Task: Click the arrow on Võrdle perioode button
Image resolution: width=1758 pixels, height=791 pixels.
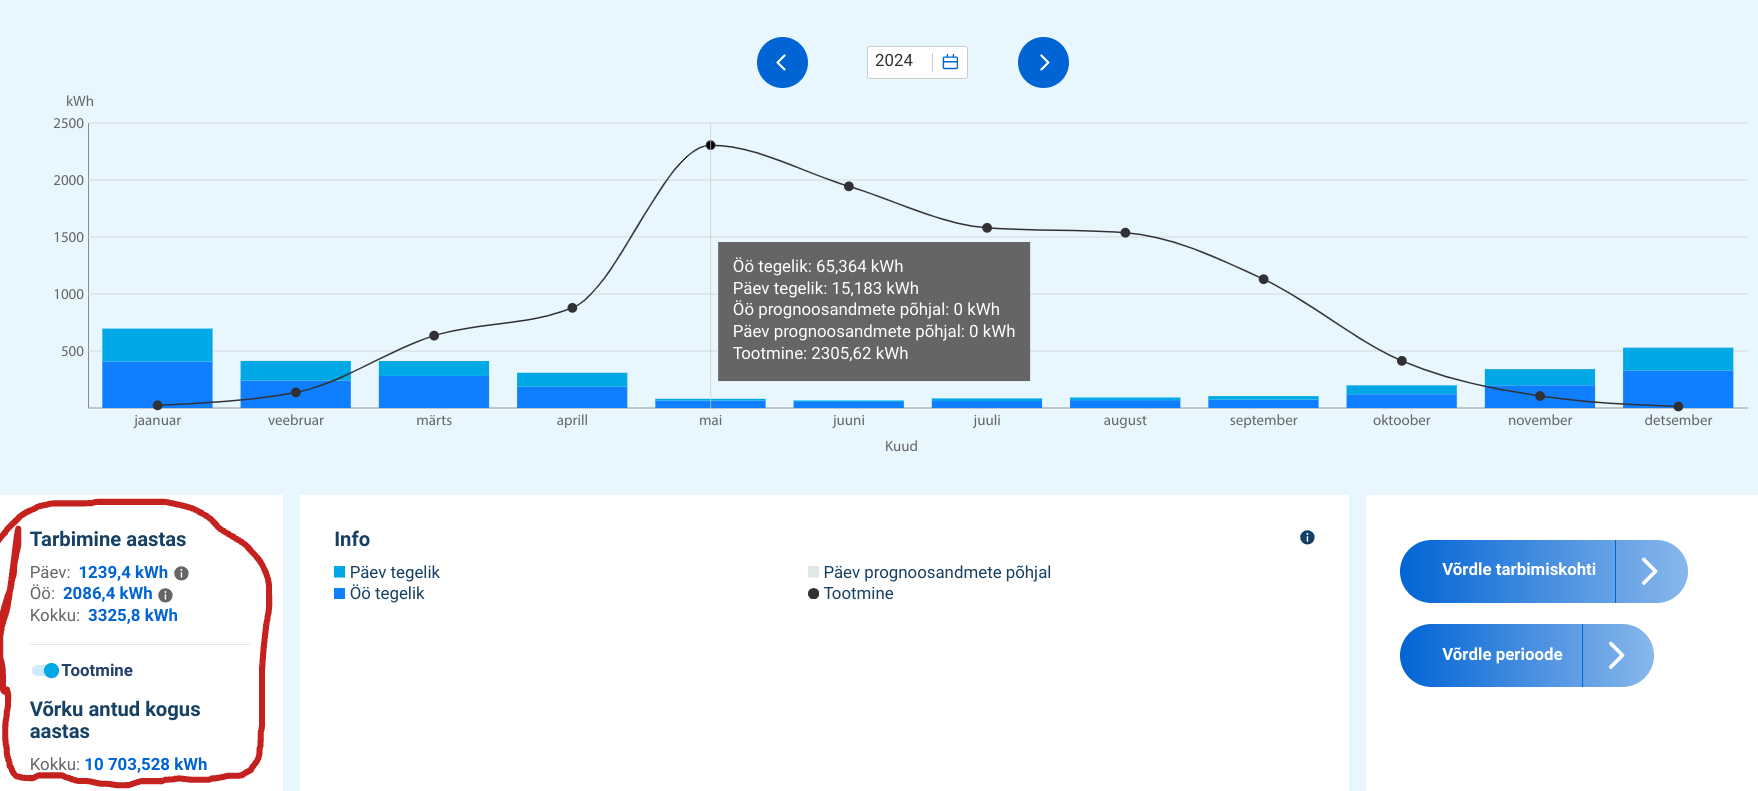Action: coord(1616,655)
